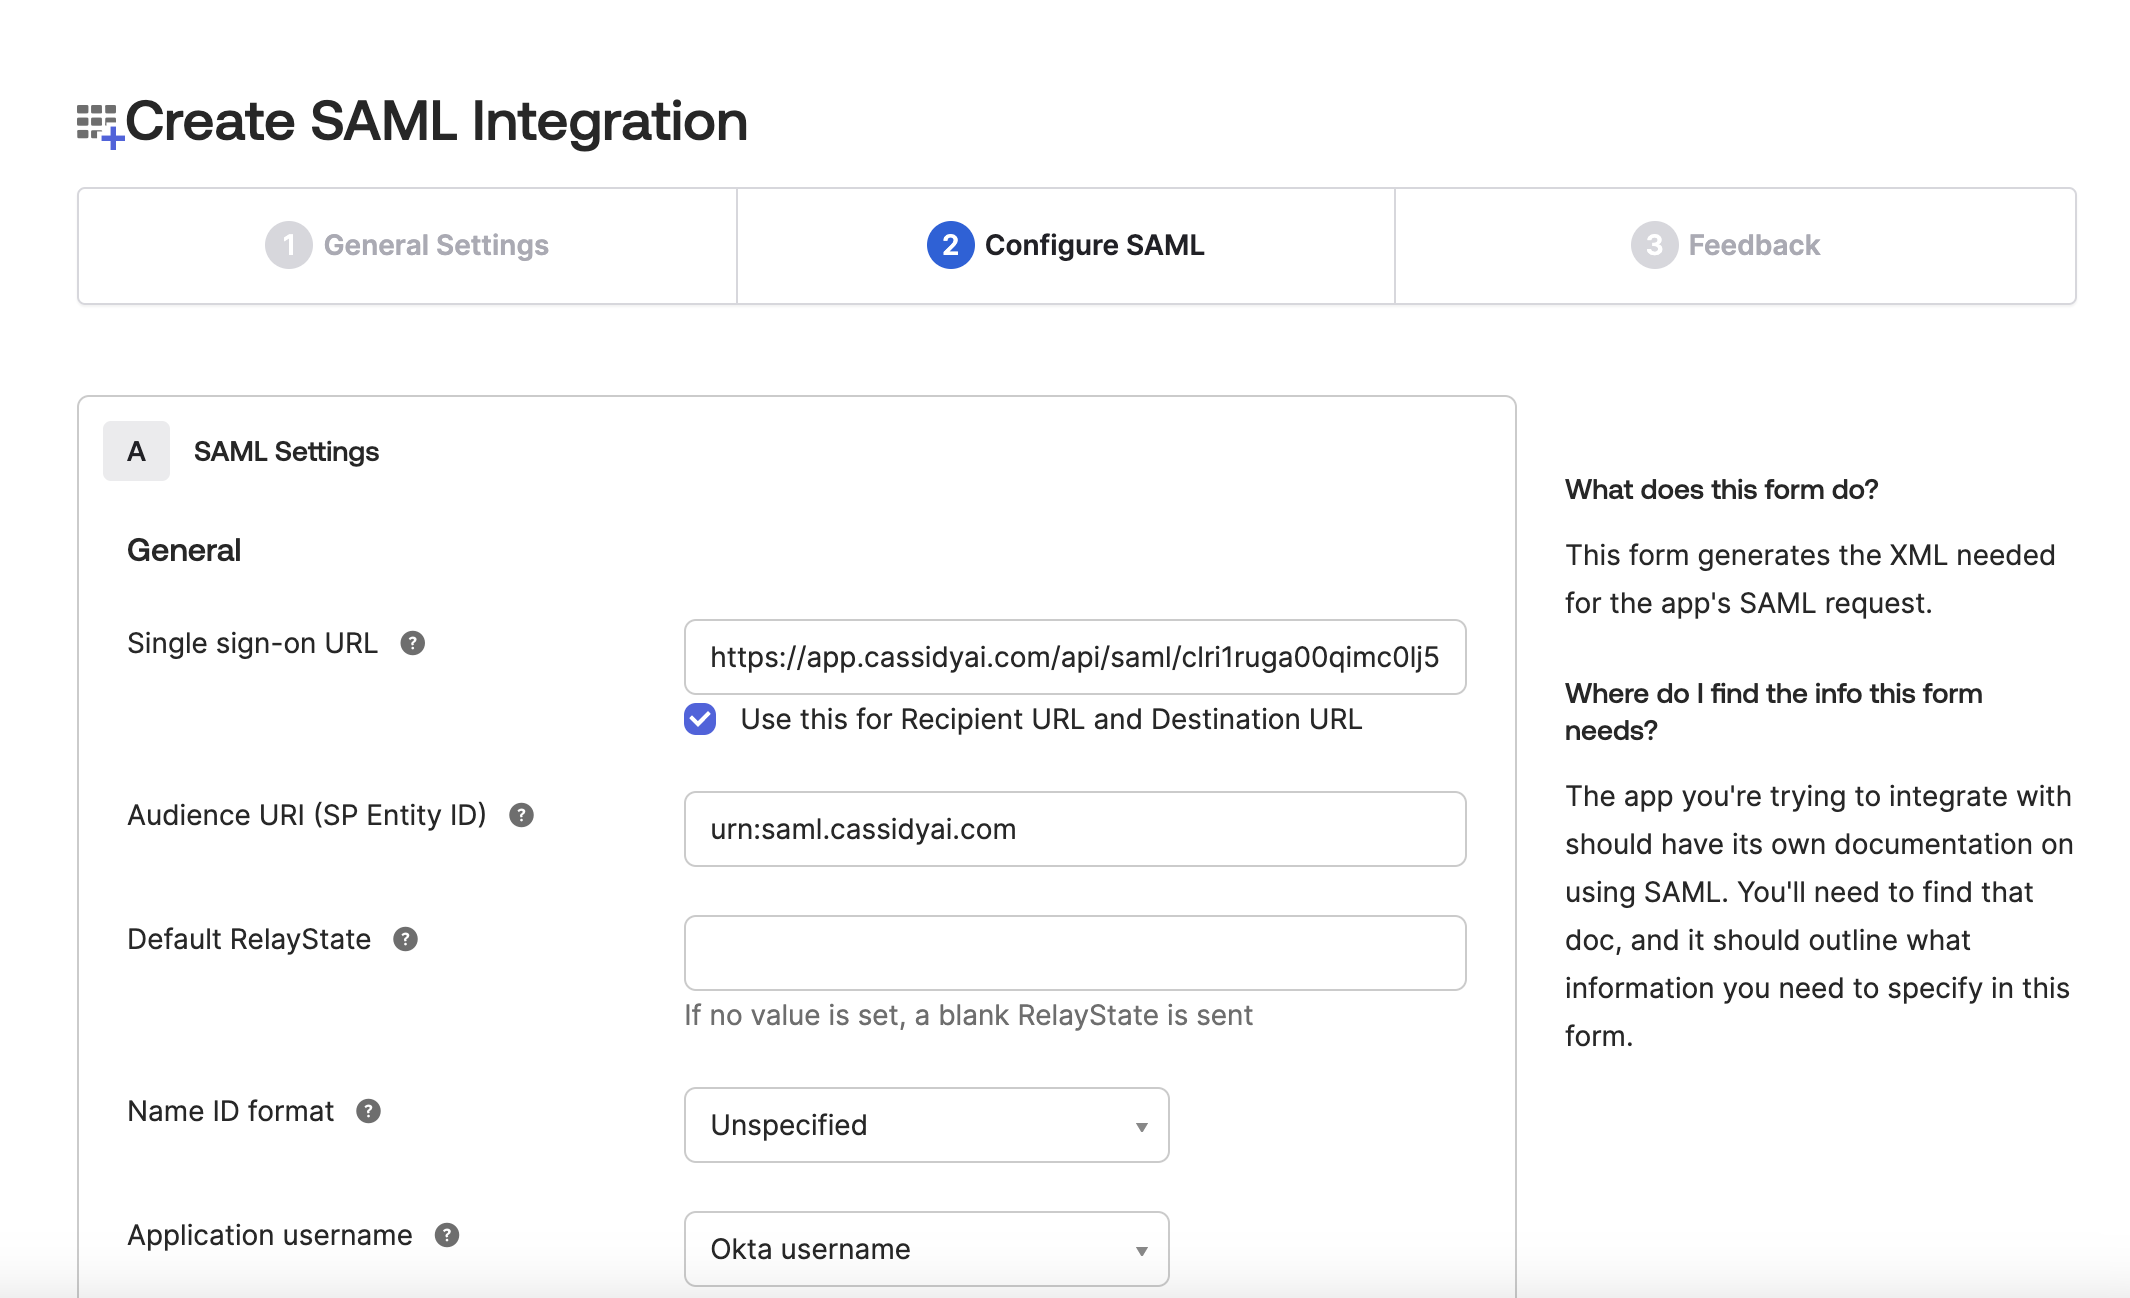Navigate to the Feedback step
Screen dimensions: 2130x1298
coord(1751,245)
